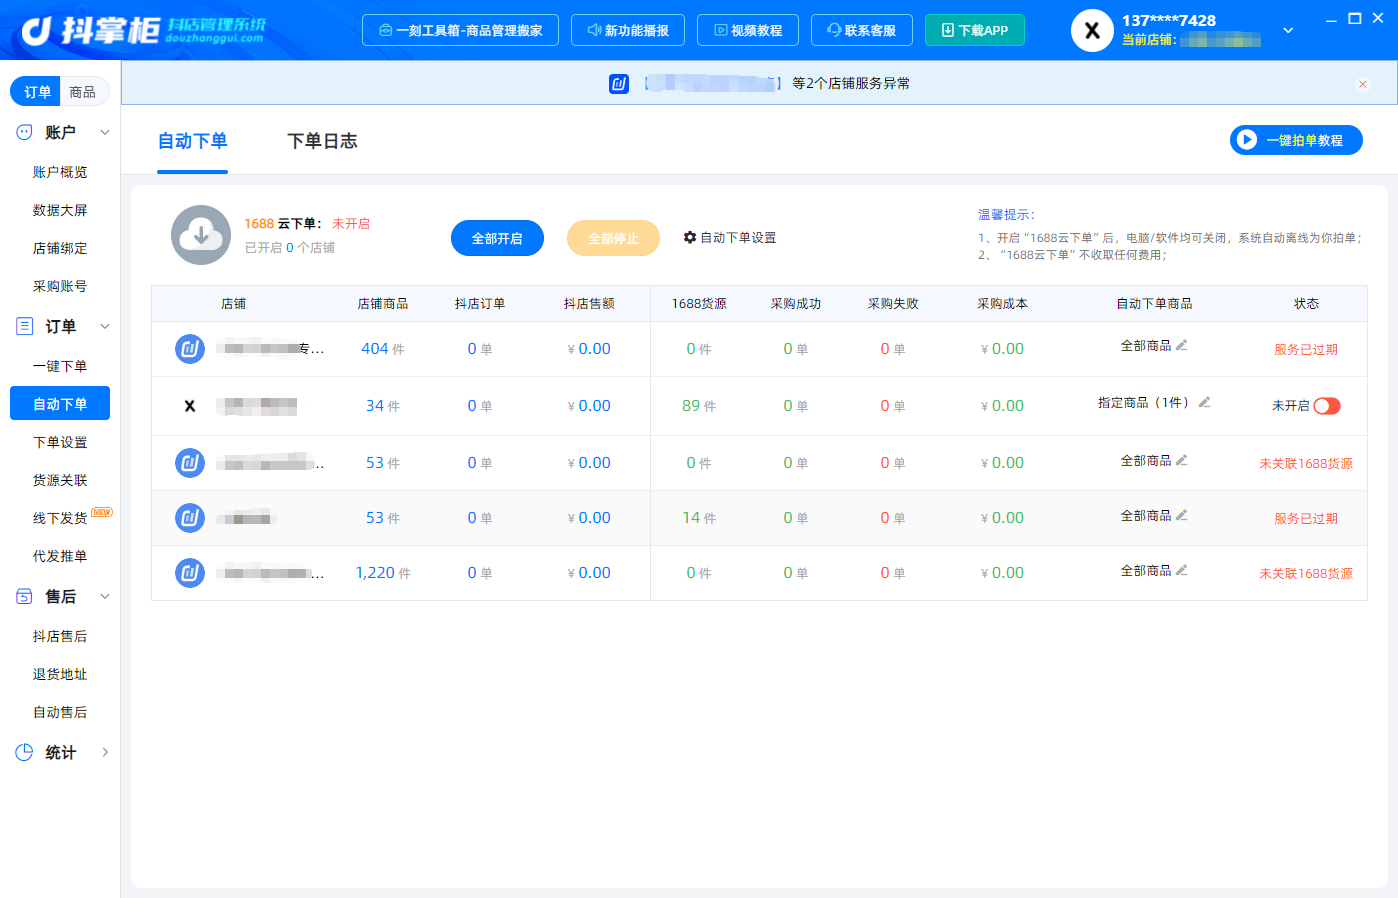
Task: Click 服务已过期 status in the 404 件 row
Action: click(x=1306, y=349)
